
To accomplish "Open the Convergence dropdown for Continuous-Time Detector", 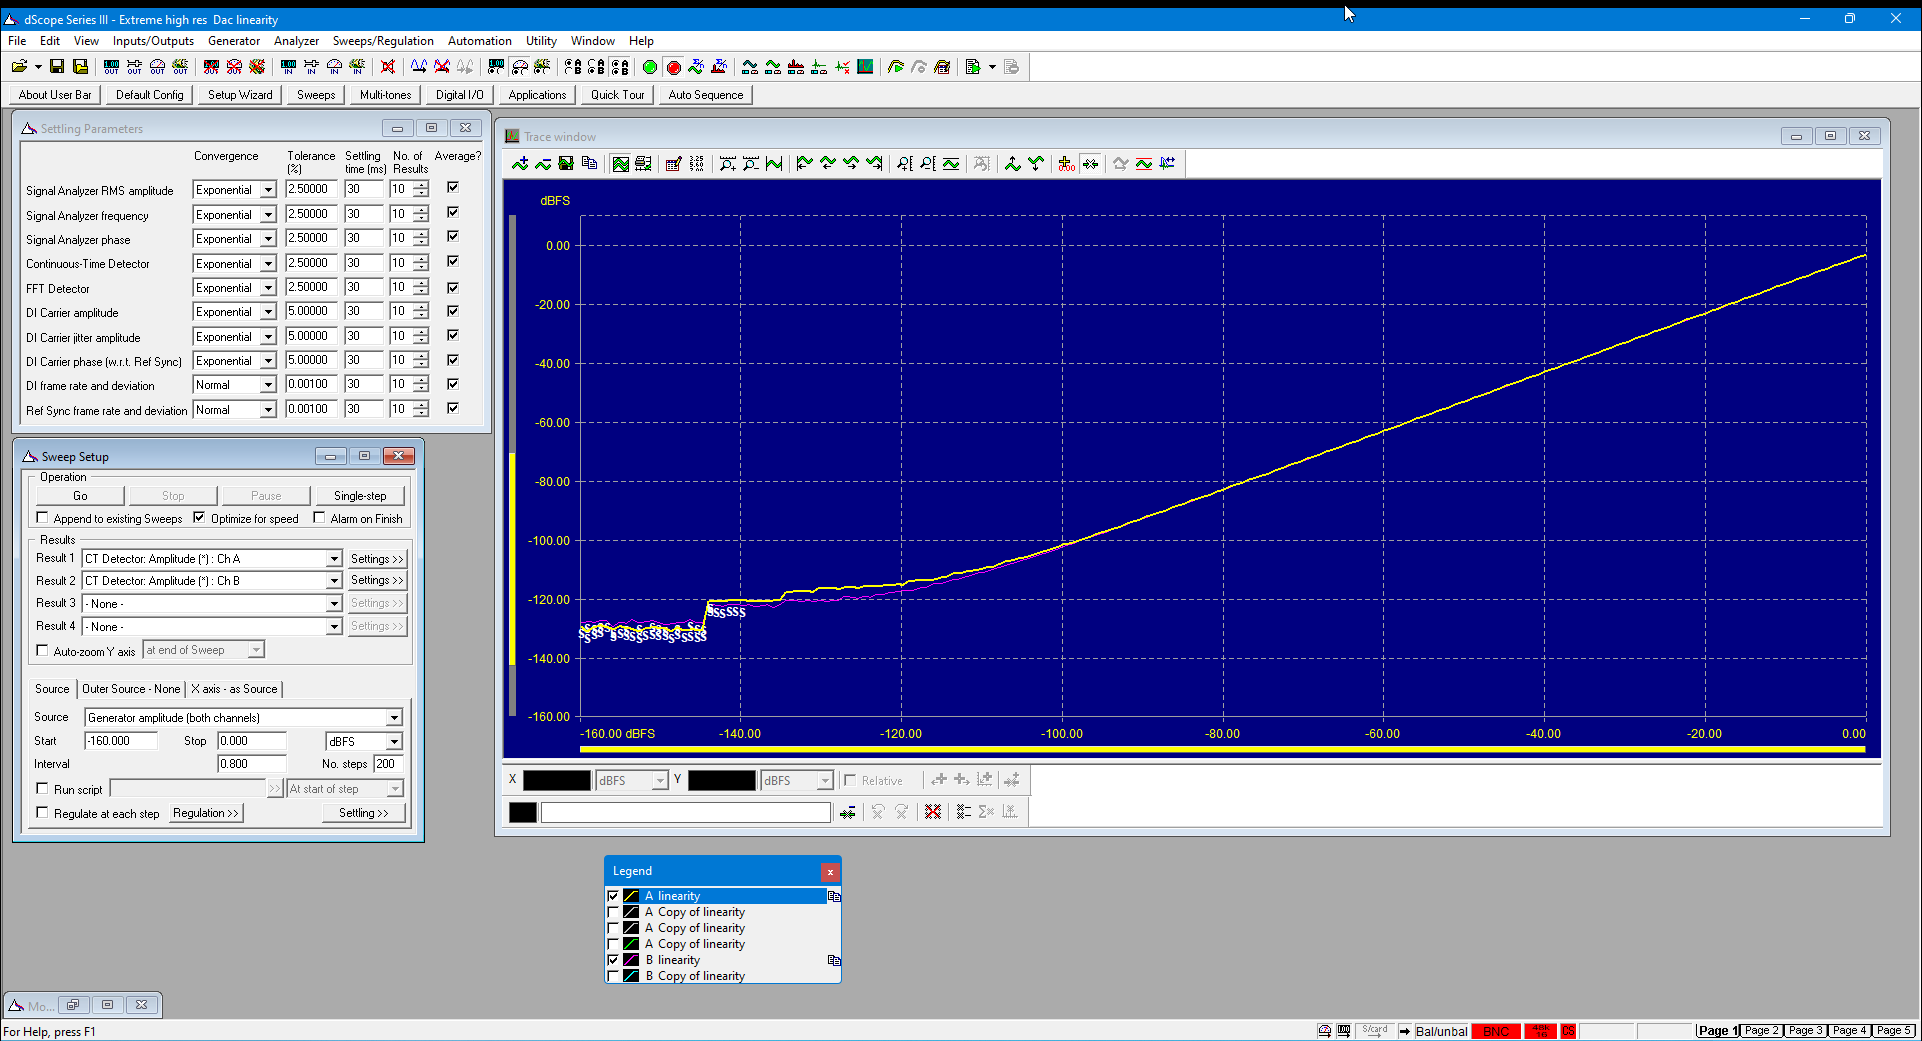I will (268, 264).
